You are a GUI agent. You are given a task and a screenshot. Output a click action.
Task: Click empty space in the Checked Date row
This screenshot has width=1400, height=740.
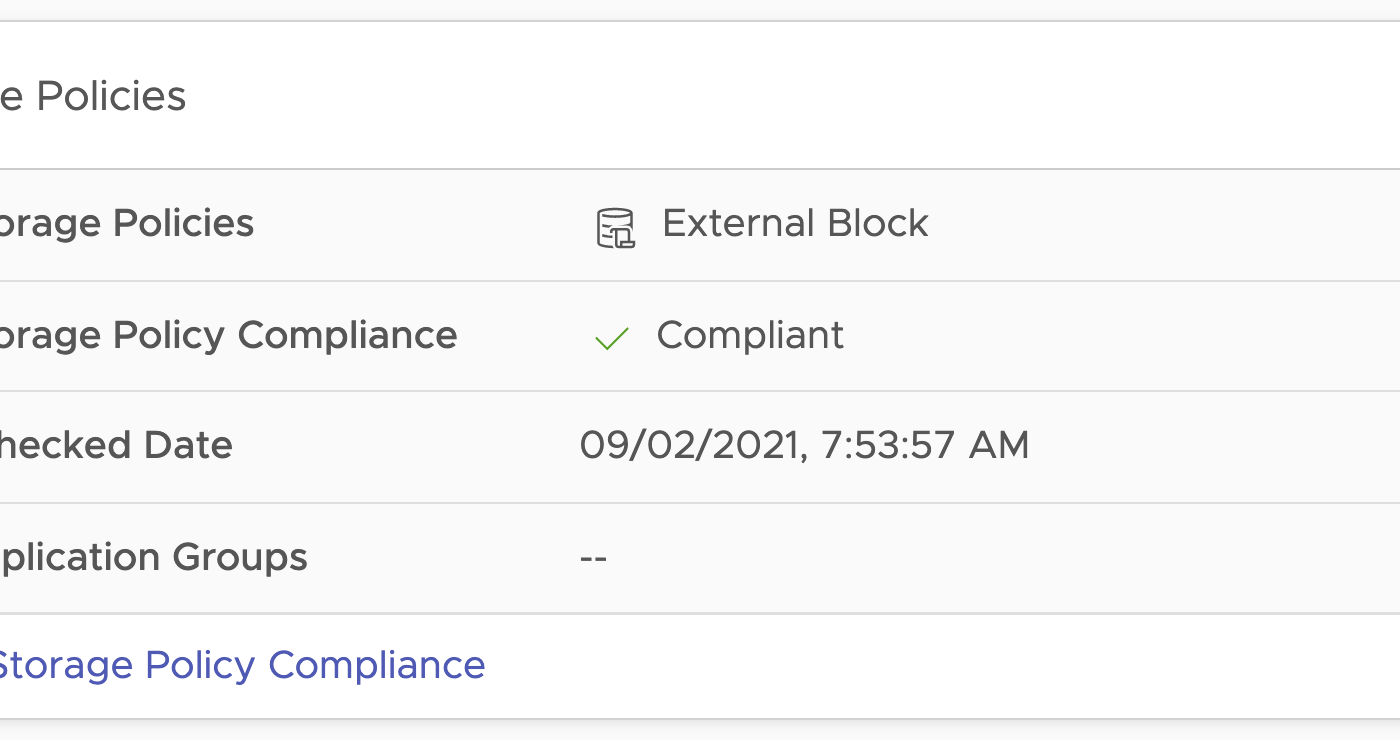[1200, 445]
